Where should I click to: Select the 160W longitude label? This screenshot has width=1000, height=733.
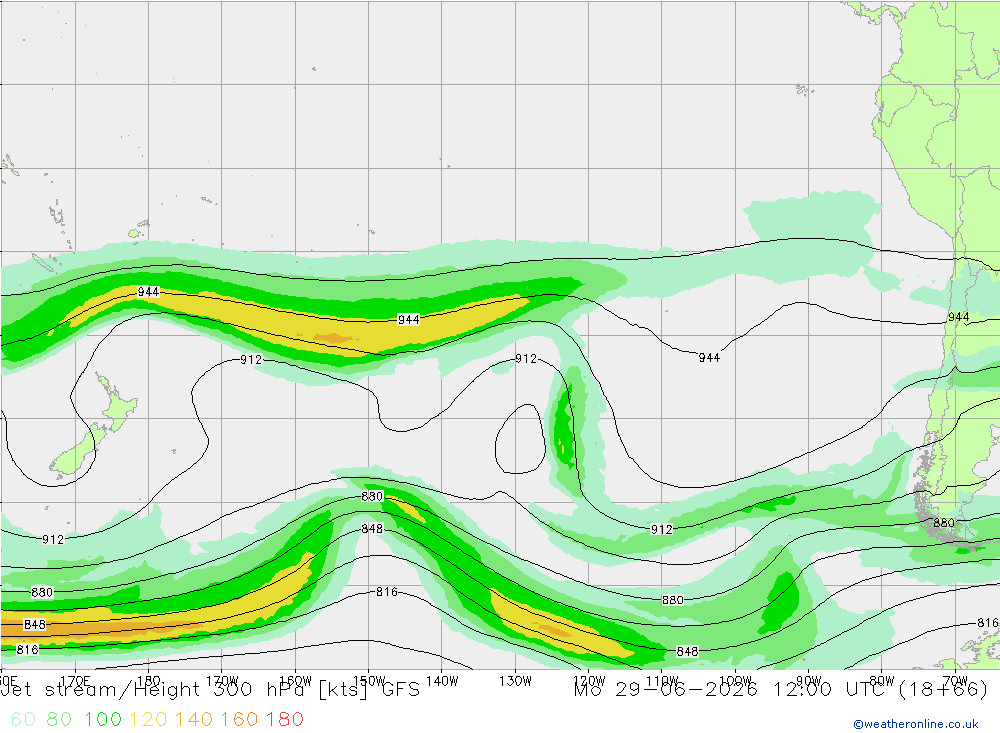[295, 681]
